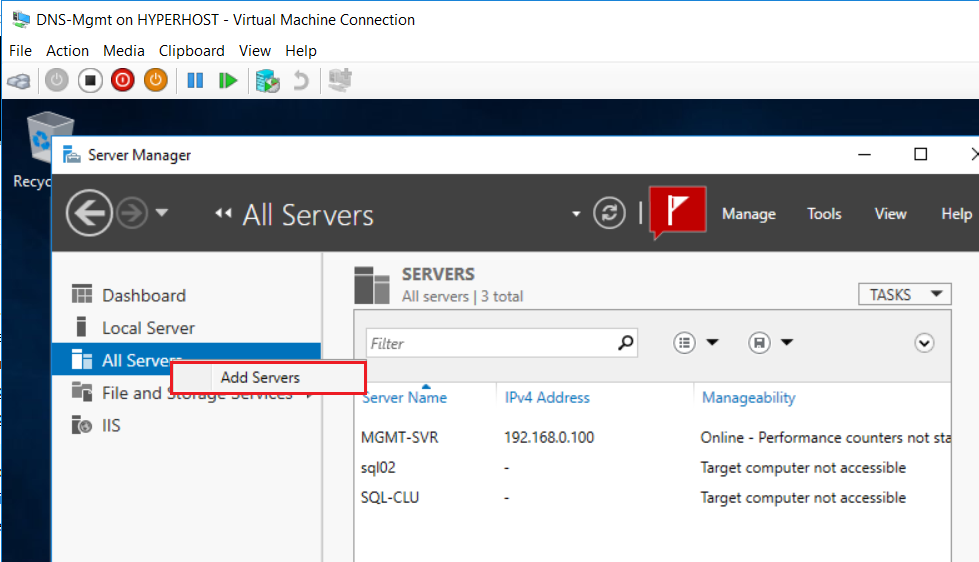Click the orange Save state icon
The width and height of the screenshot is (979, 562).
tap(155, 81)
